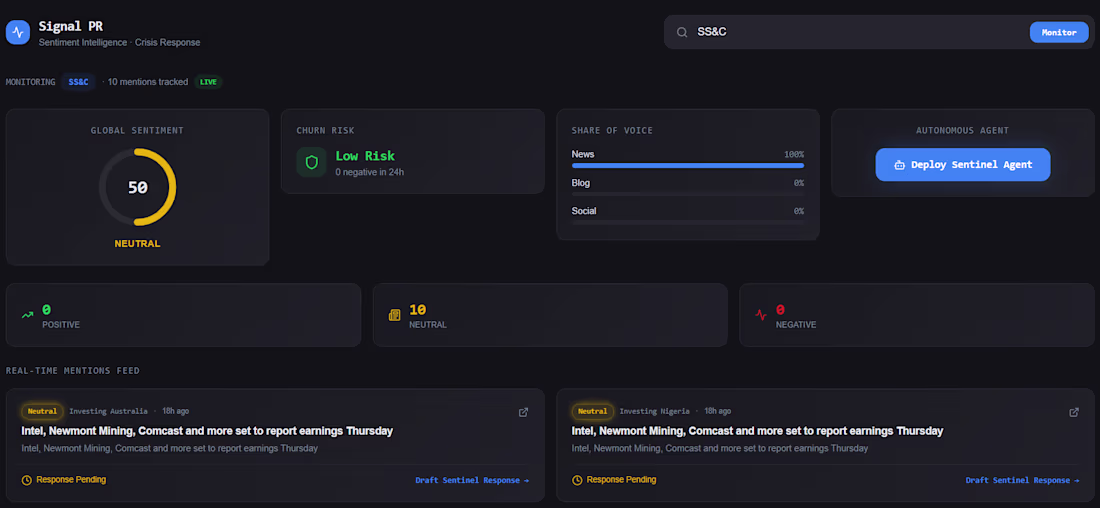The image size is (1100, 508).
Task: Draft Sentinel Response for Investing Nigeria mention
Action: 1022,480
